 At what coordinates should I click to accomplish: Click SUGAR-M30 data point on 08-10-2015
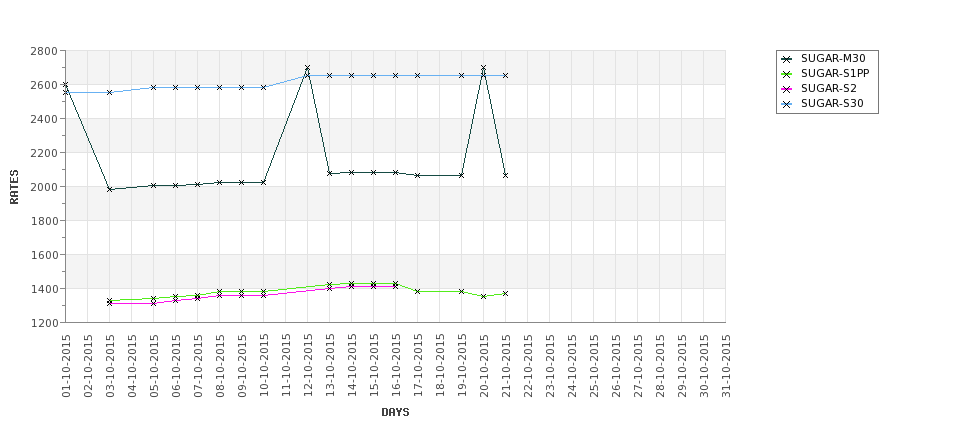pyautogui.click(x=219, y=182)
